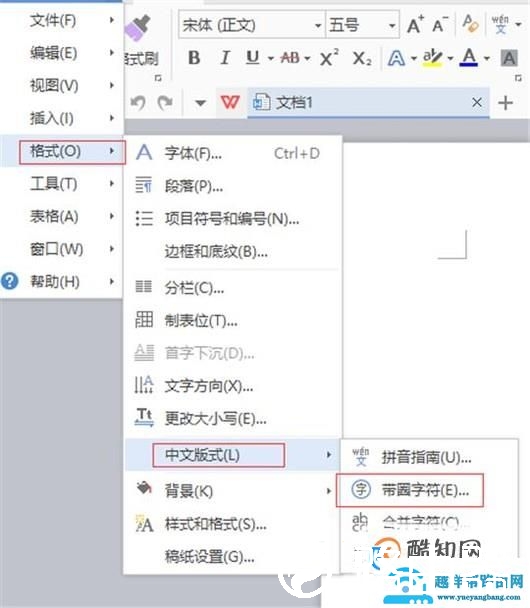Apply text effect outline A icon
530x608 pixels.
396,58
